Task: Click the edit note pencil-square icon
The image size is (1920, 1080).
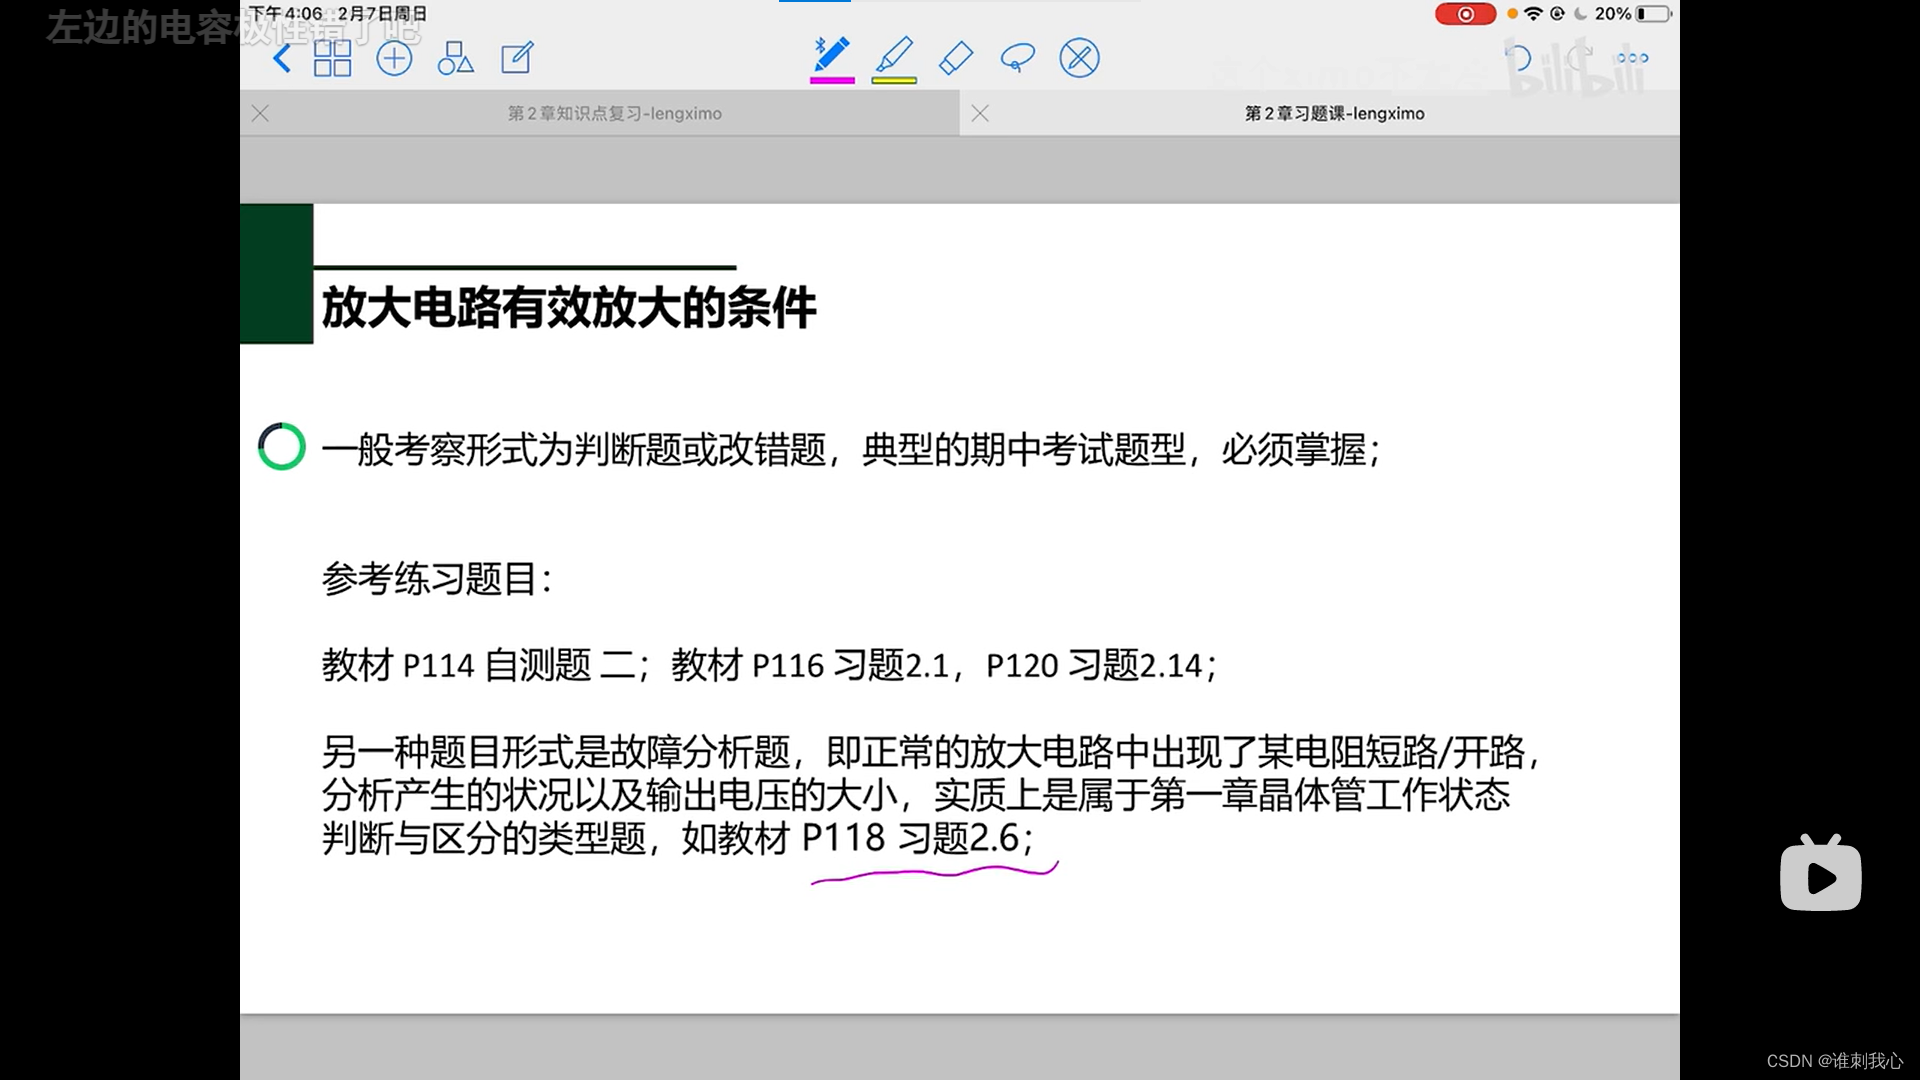Action: pos(517,58)
